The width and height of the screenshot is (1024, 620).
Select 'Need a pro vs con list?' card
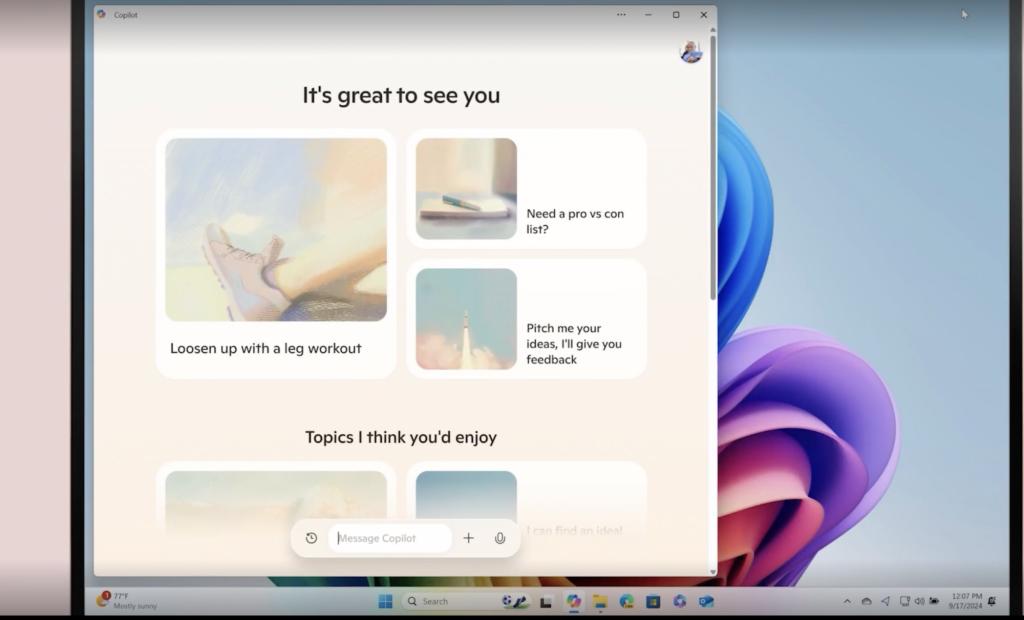(x=526, y=189)
